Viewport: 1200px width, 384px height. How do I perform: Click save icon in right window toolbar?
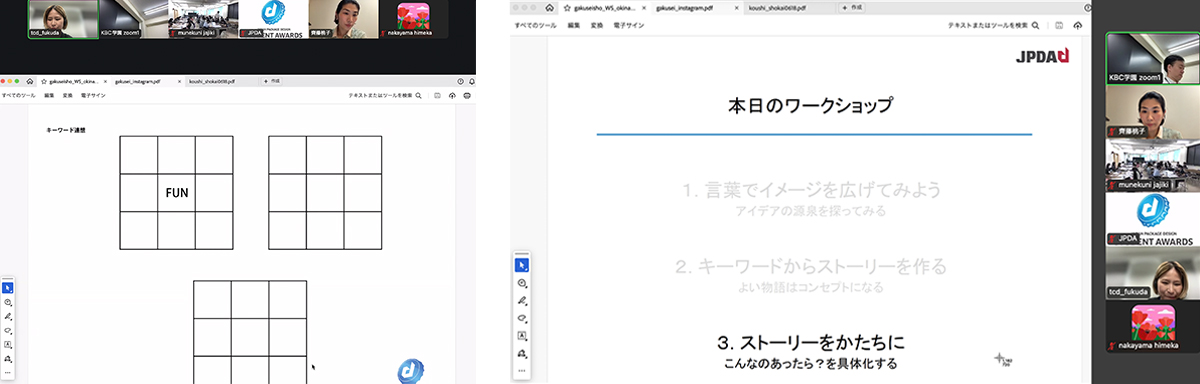point(1060,24)
